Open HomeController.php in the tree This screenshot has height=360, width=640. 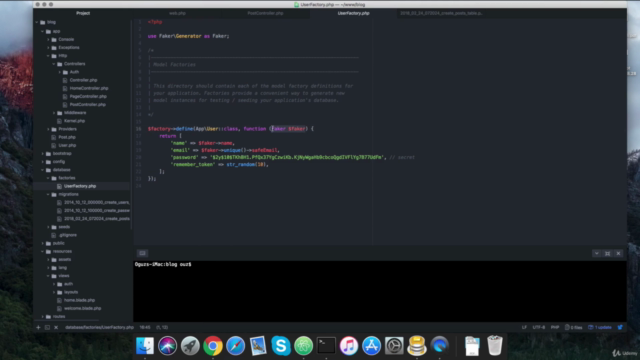pos(89,88)
